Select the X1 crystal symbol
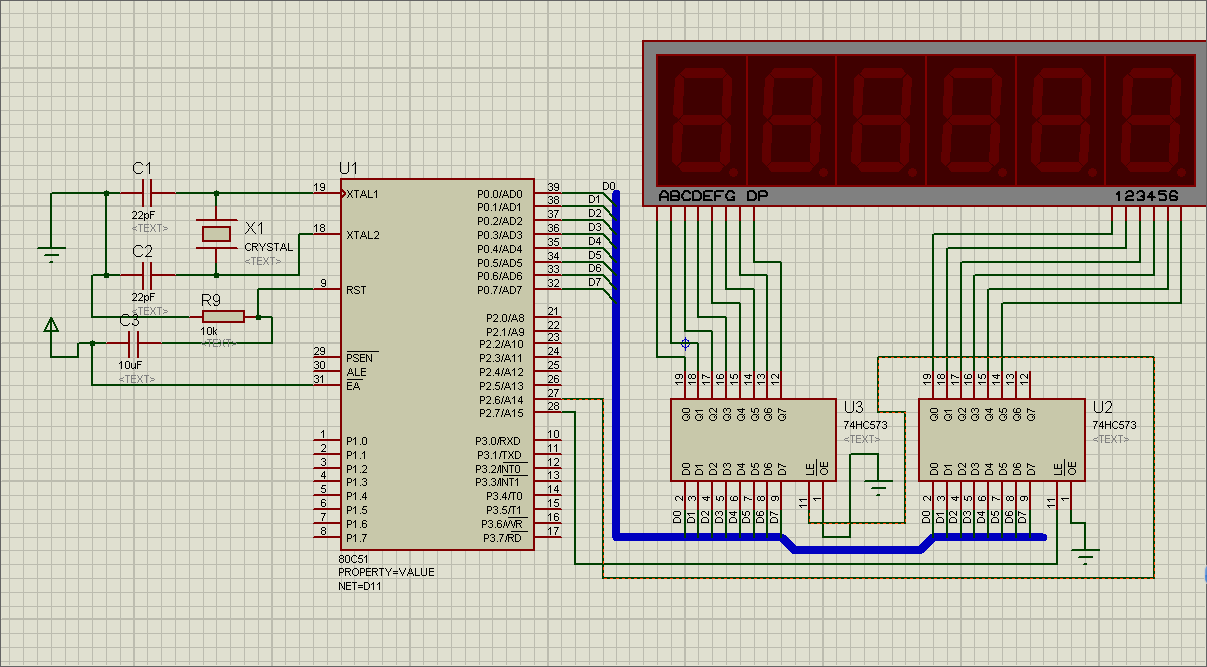Screen dimensions: 1207x667 tap(216, 233)
